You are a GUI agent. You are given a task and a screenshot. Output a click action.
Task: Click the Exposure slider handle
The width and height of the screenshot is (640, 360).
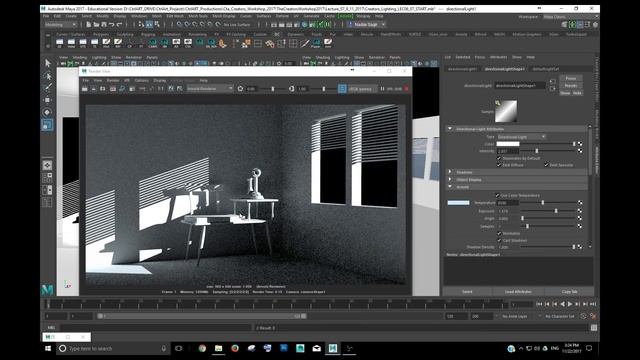pyautogui.click(x=556, y=211)
